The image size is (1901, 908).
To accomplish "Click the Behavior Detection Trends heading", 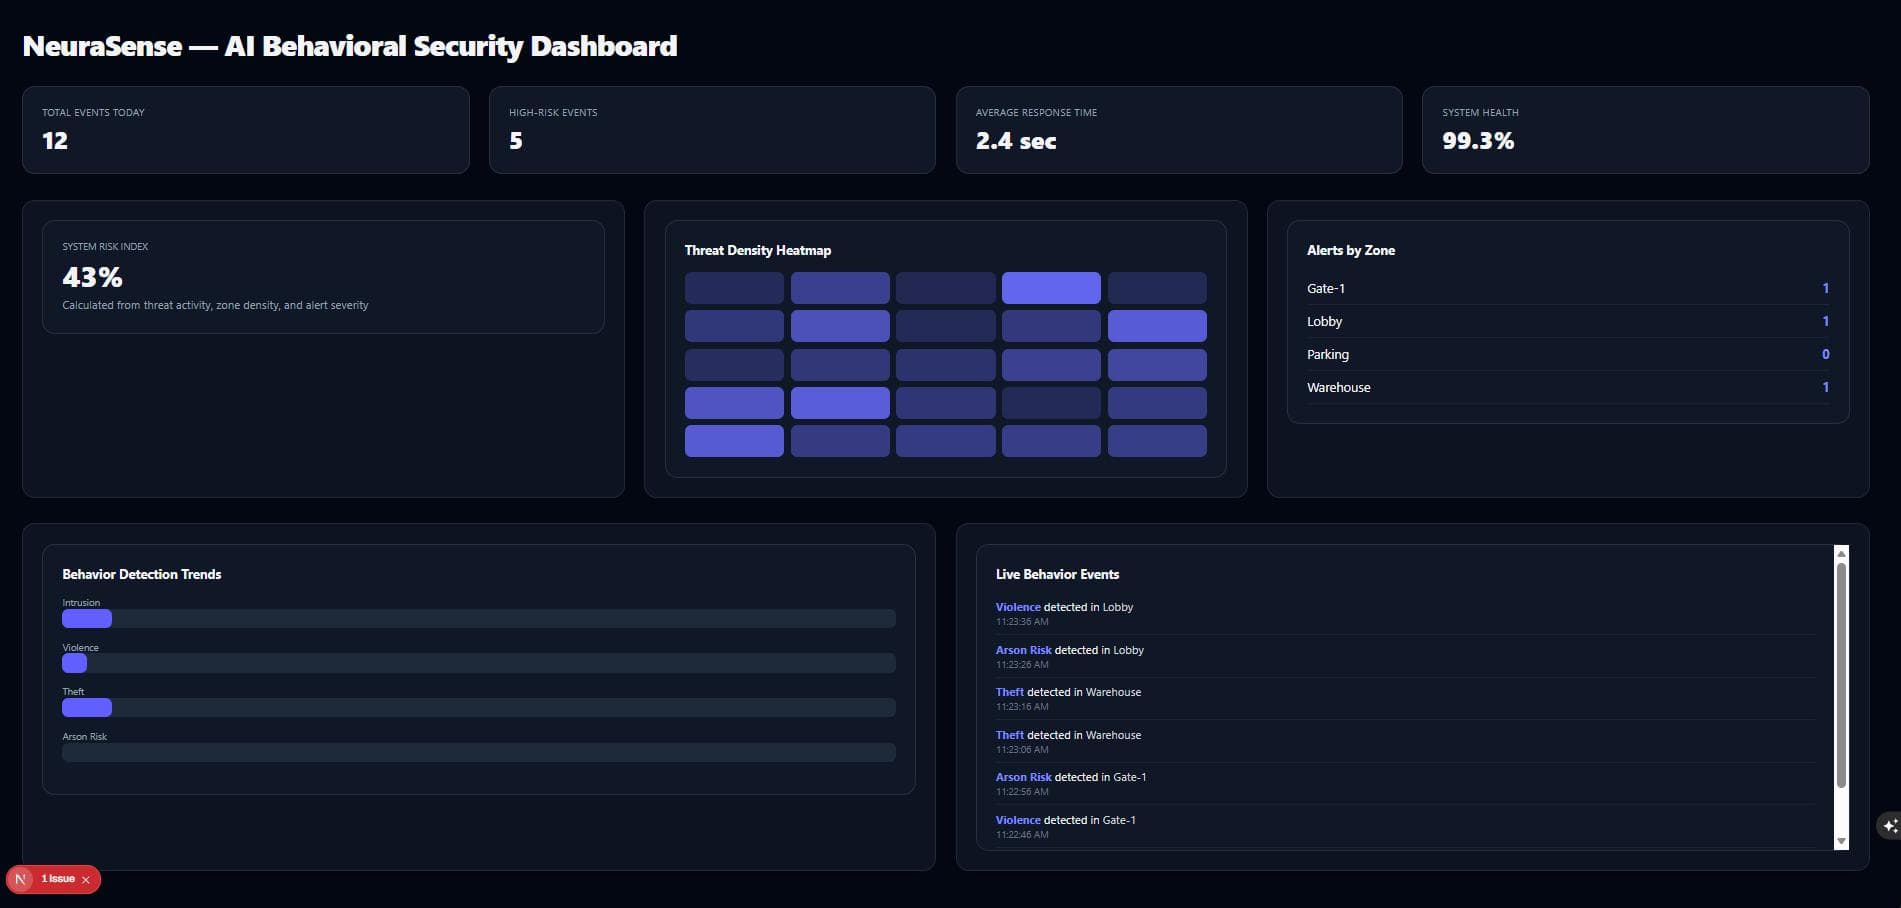I will 142,574.
